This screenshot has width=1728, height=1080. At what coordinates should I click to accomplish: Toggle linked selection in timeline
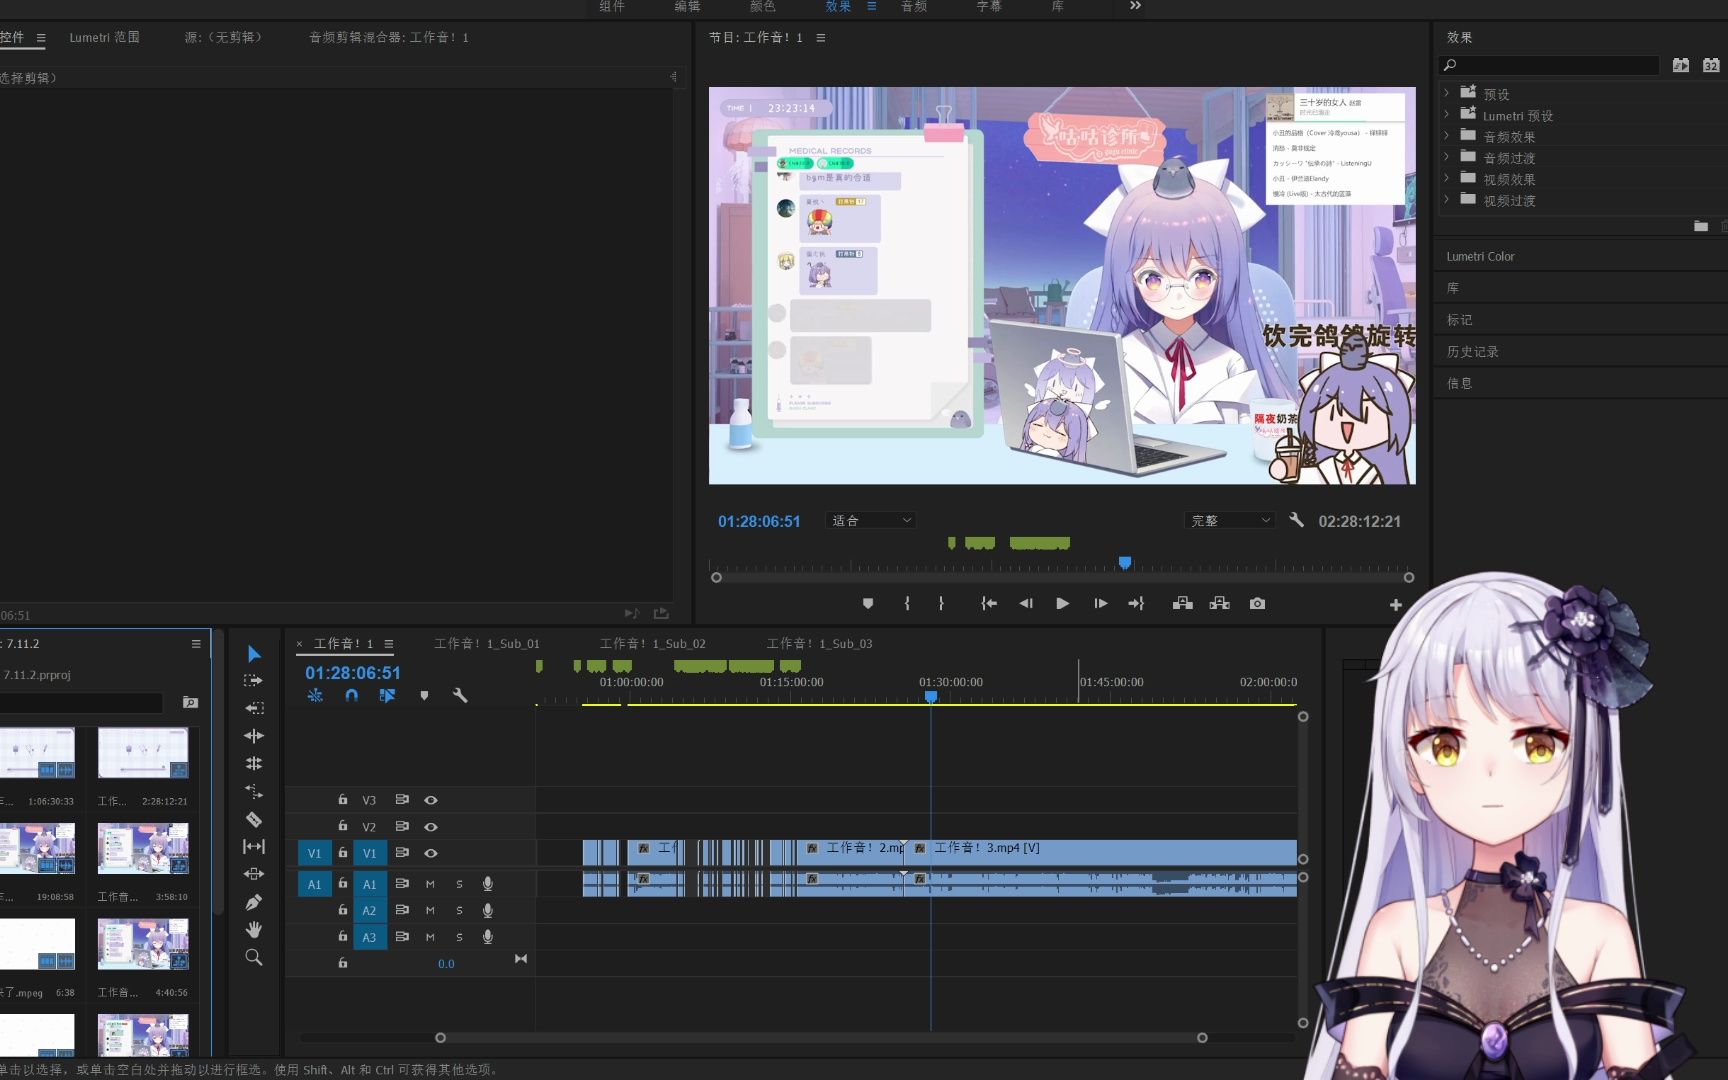(387, 695)
